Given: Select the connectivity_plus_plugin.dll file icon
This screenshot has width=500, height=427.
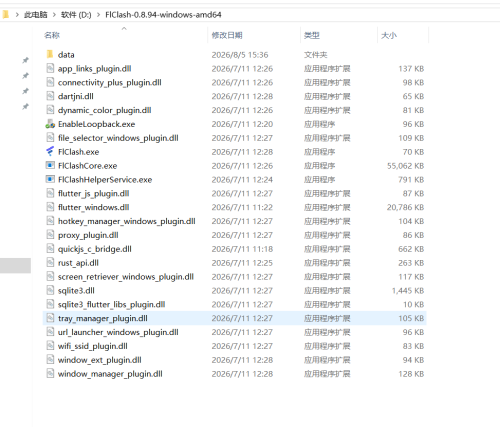Looking at the screenshot, I should 50,82.
